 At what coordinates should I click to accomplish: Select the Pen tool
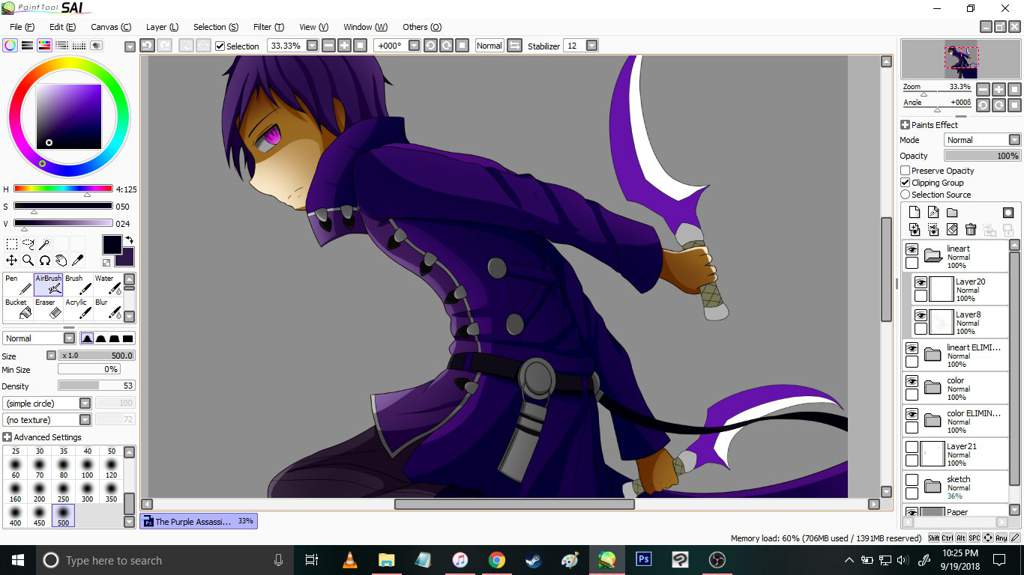(18, 284)
